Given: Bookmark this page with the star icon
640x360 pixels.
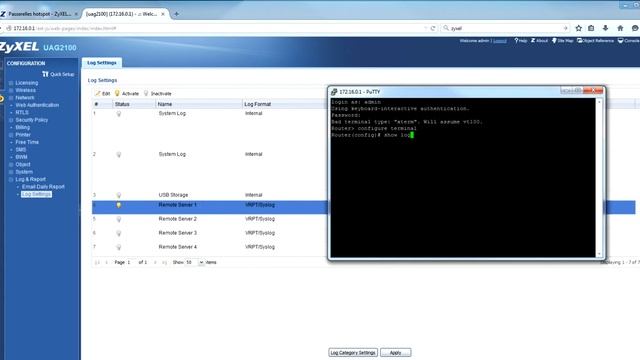Looking at the screenshot, I should pos(578,28).
